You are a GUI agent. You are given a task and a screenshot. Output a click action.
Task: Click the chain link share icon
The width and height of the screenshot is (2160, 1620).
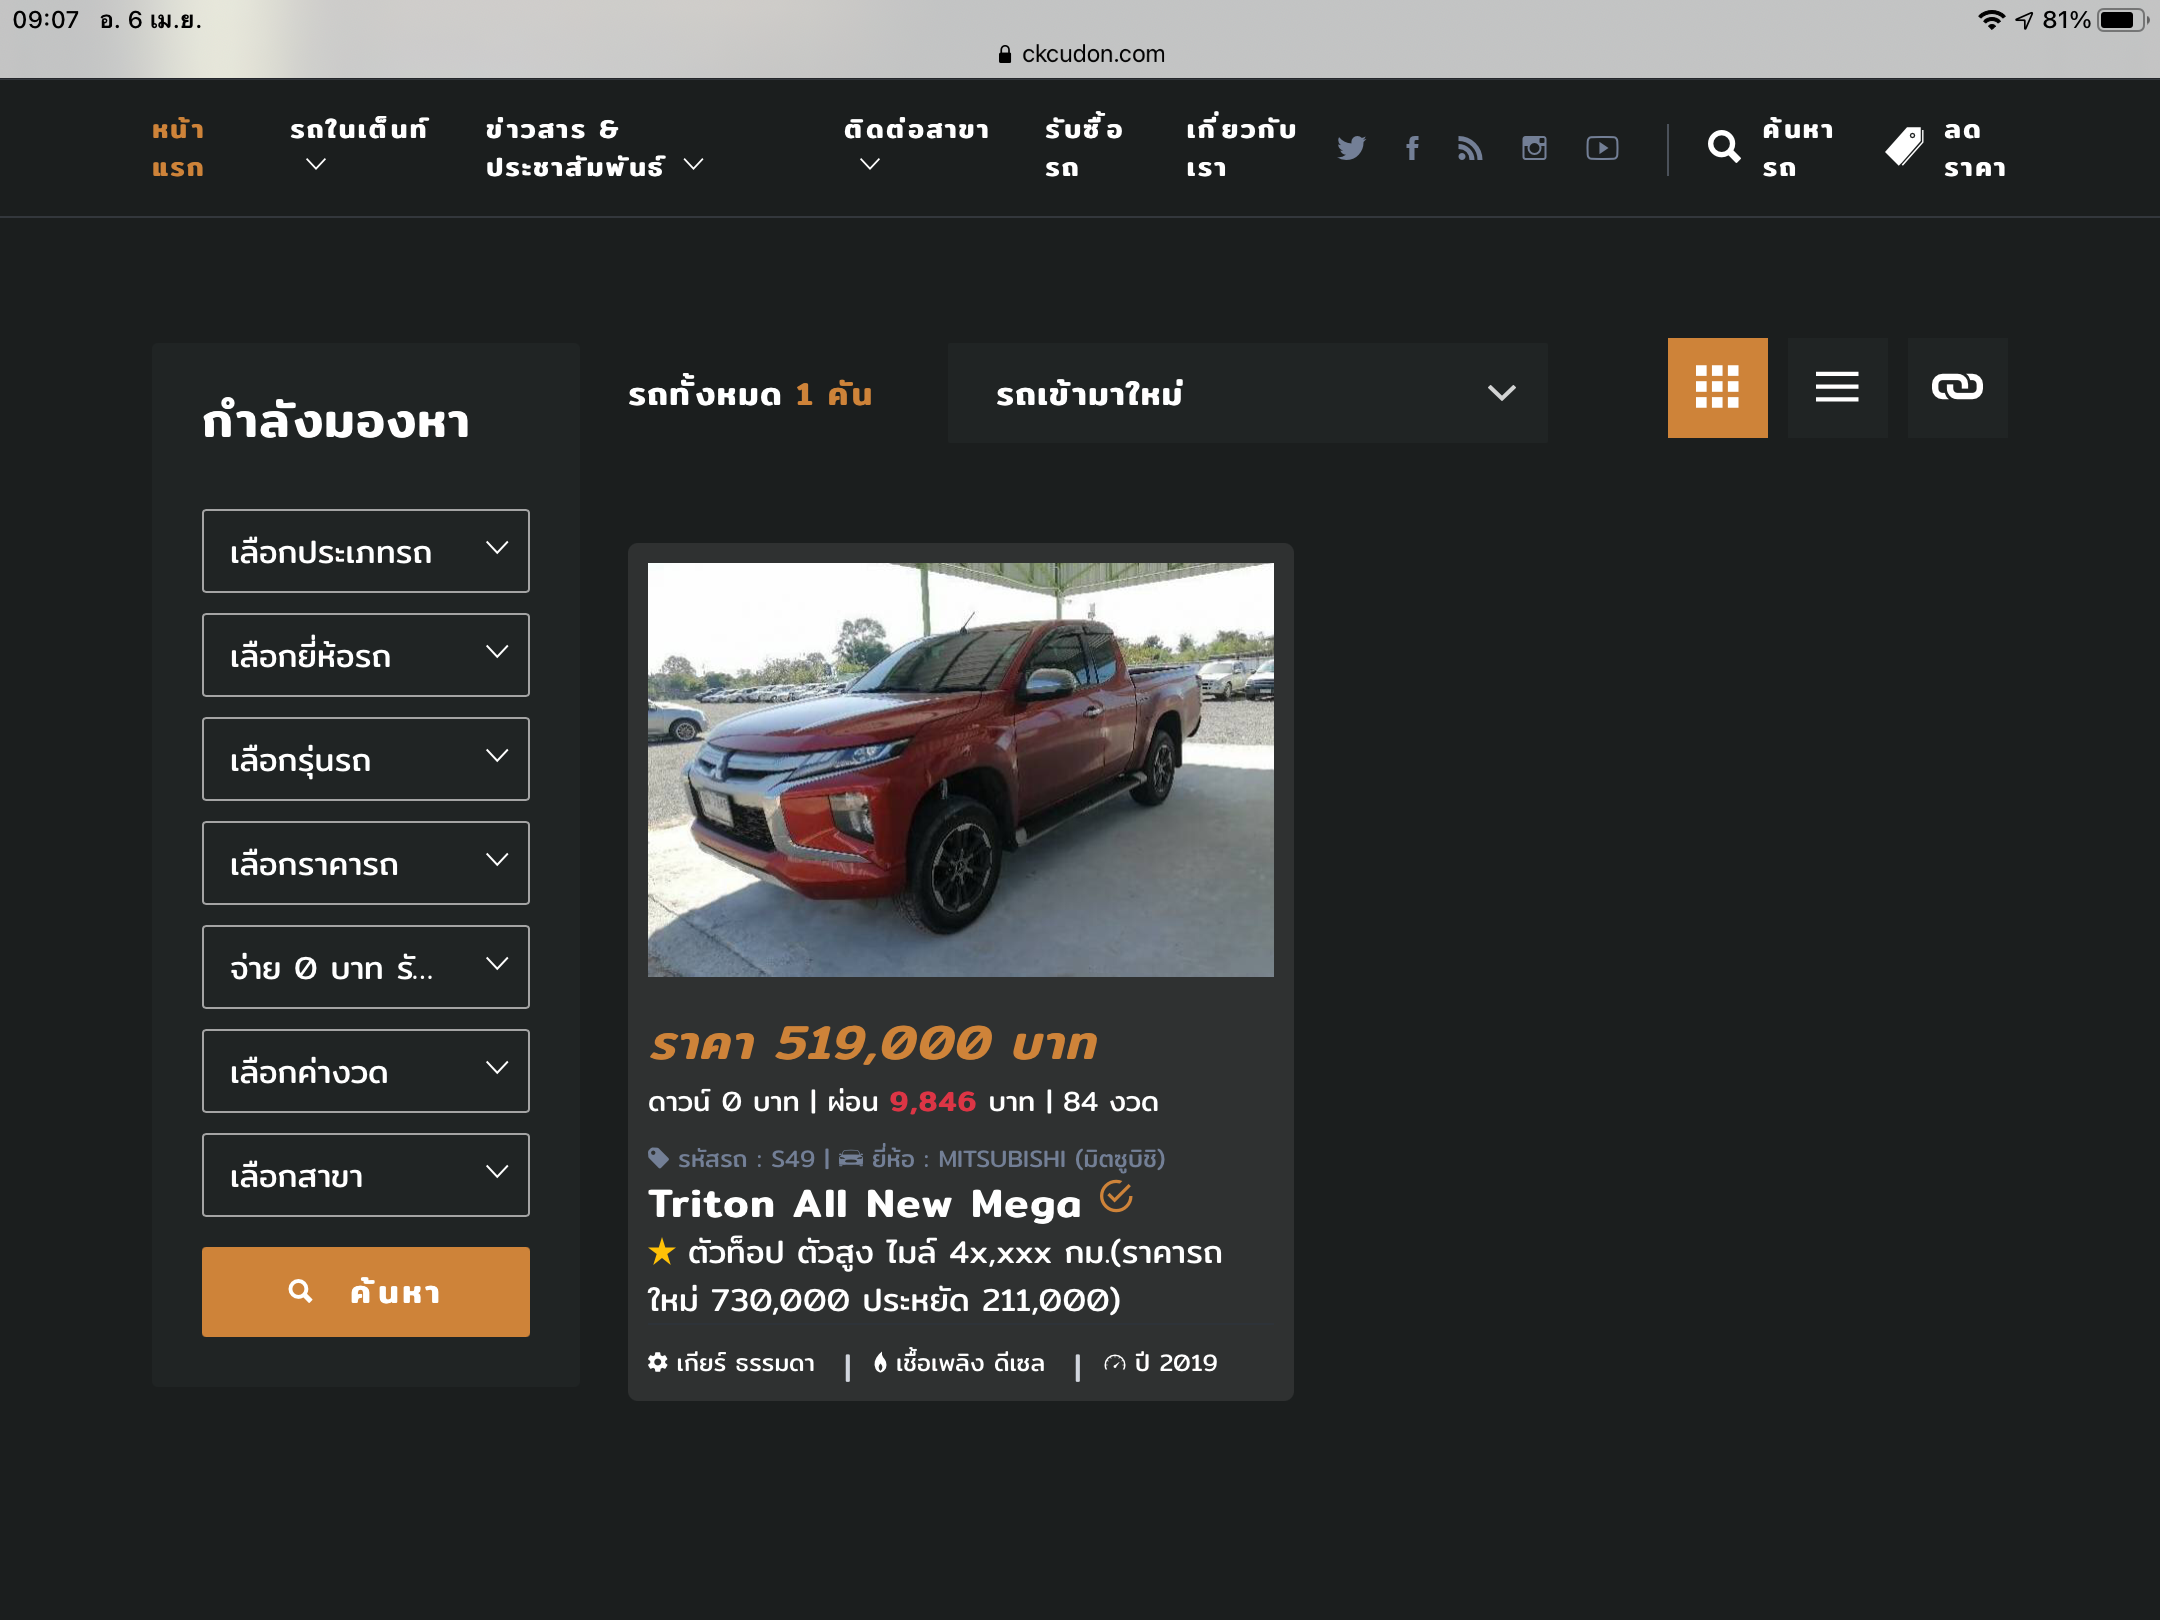[1957, 388]
